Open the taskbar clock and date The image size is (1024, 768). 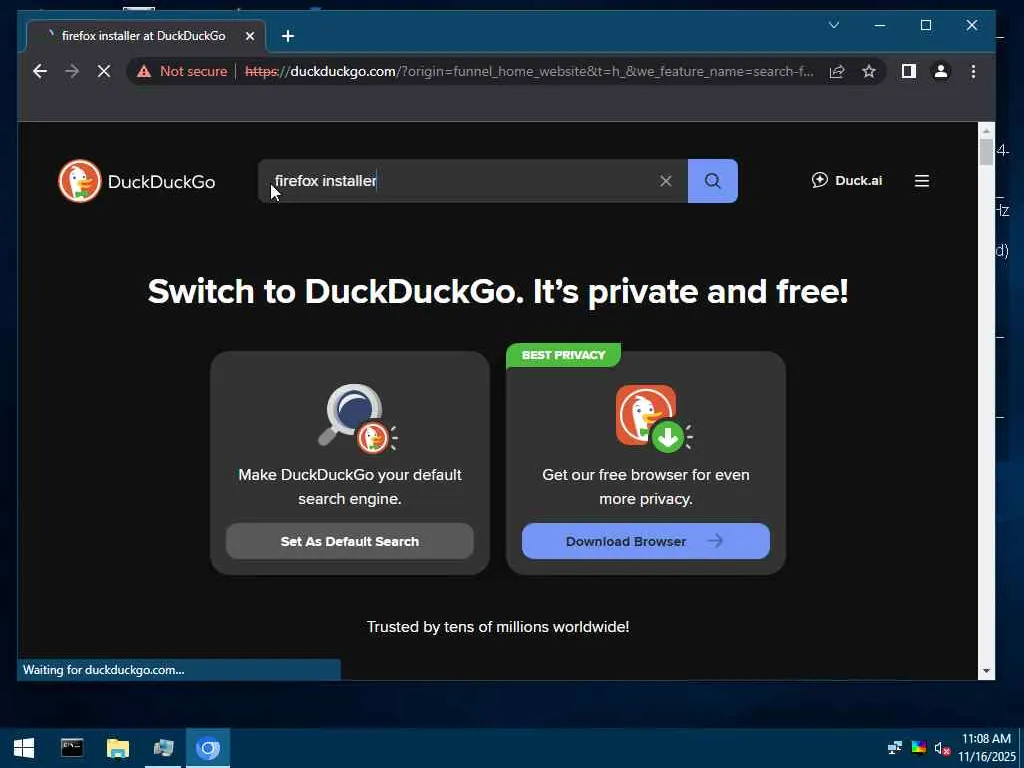tap(986, 748)
